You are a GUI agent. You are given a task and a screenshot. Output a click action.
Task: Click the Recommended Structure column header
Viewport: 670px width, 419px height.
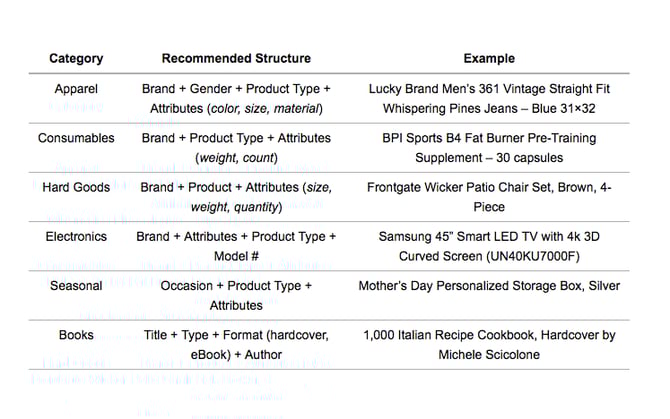click(236, 58)
